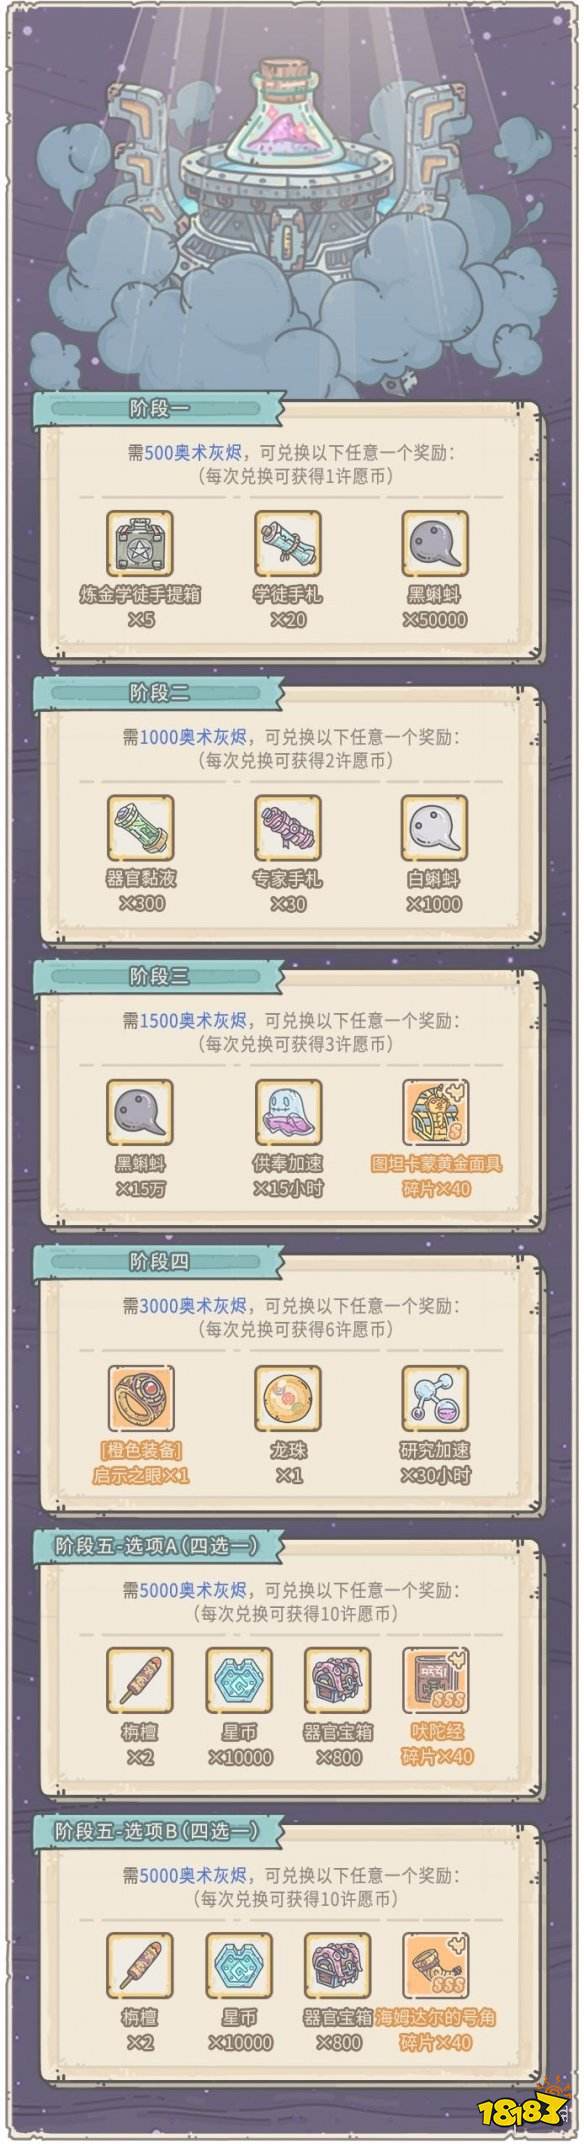Pick the 白蝌蚪 ×1000 icon
This screenshot has width=584, height=2144.
coord(435,828)
